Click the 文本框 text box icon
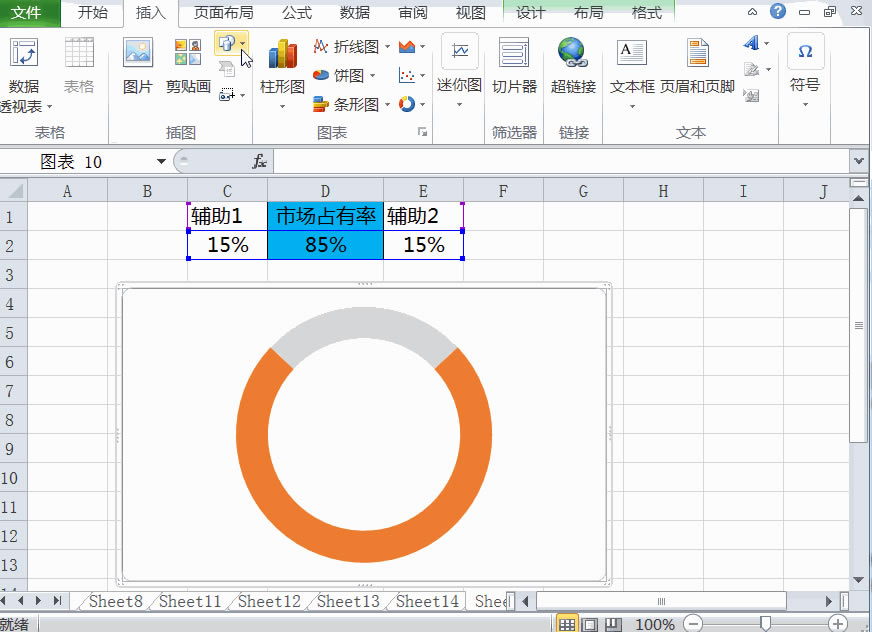 632,53
